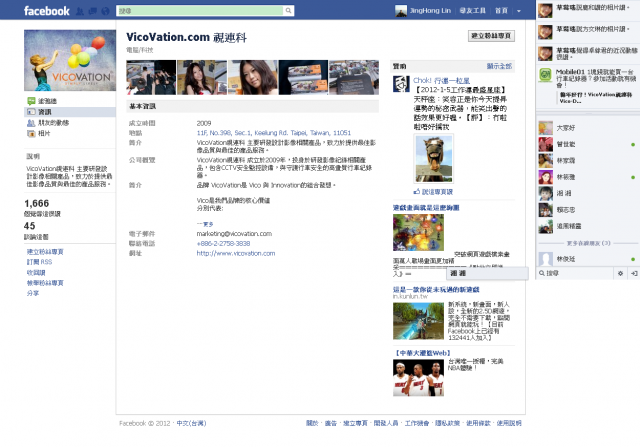Viewport: 640px width, 447px height.
Task: Open the kunlun.tw ad image with blue sword
Action: pyautogui.click(x=418, y=321)
